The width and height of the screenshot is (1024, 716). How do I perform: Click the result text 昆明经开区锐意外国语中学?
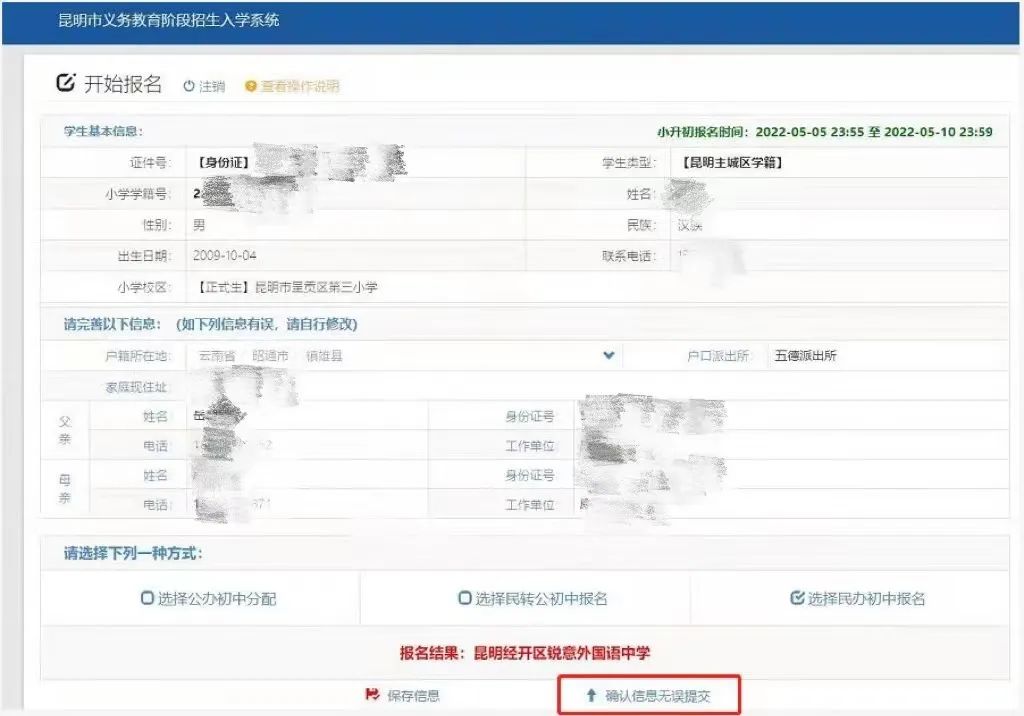562,653
